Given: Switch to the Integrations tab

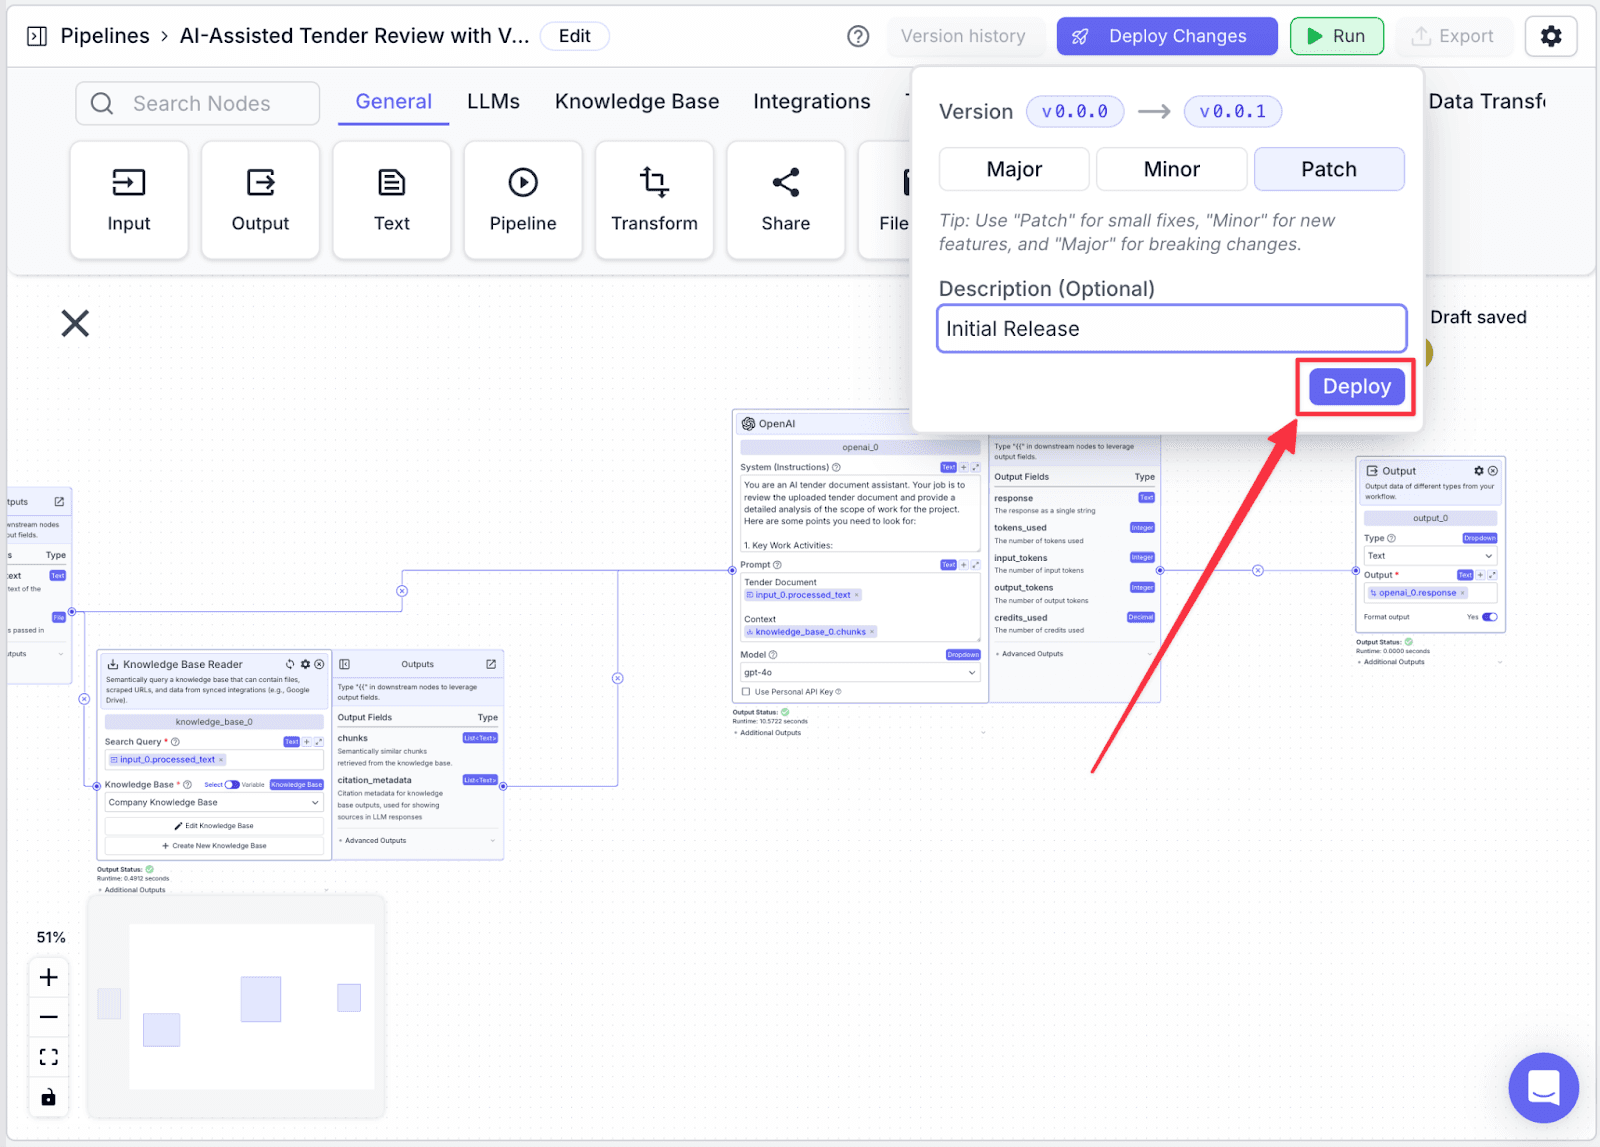Looking at the screenshot, I should click(x=812, y=102).
